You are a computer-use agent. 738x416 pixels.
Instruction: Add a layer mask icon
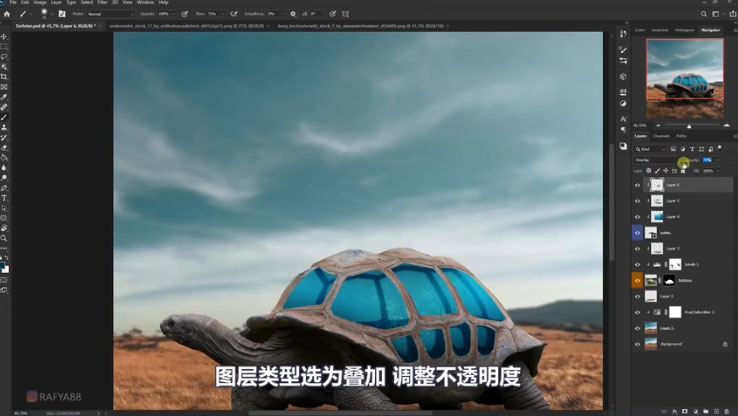[x=684, y=411]
